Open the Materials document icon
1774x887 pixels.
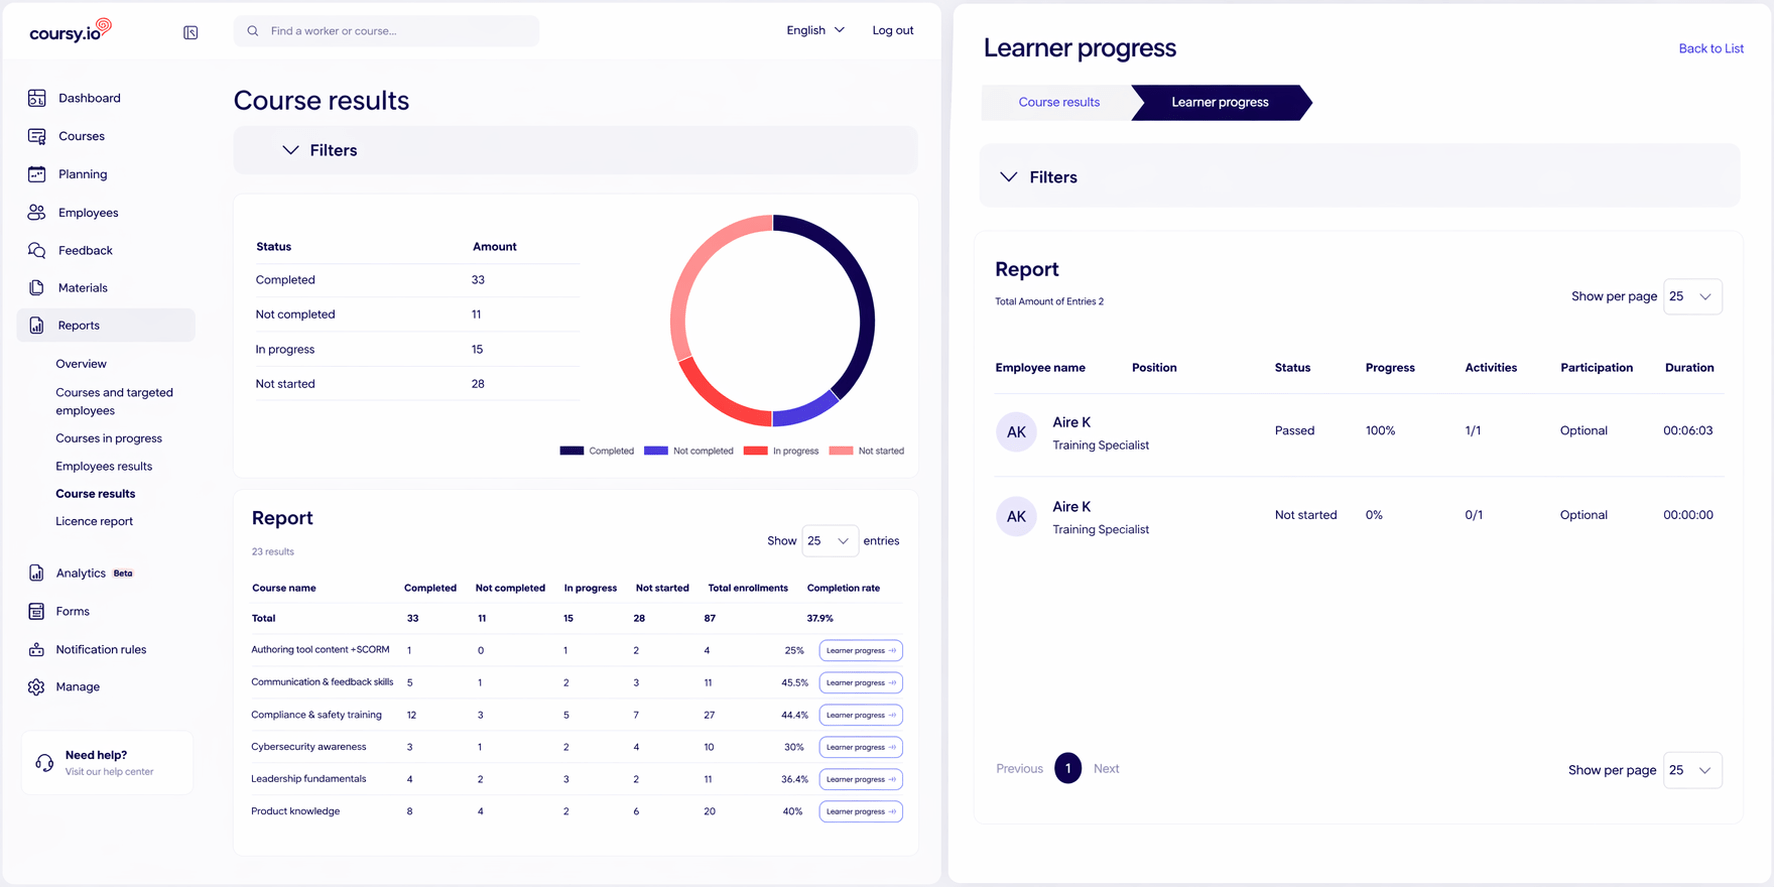click(x=37, y=288)
